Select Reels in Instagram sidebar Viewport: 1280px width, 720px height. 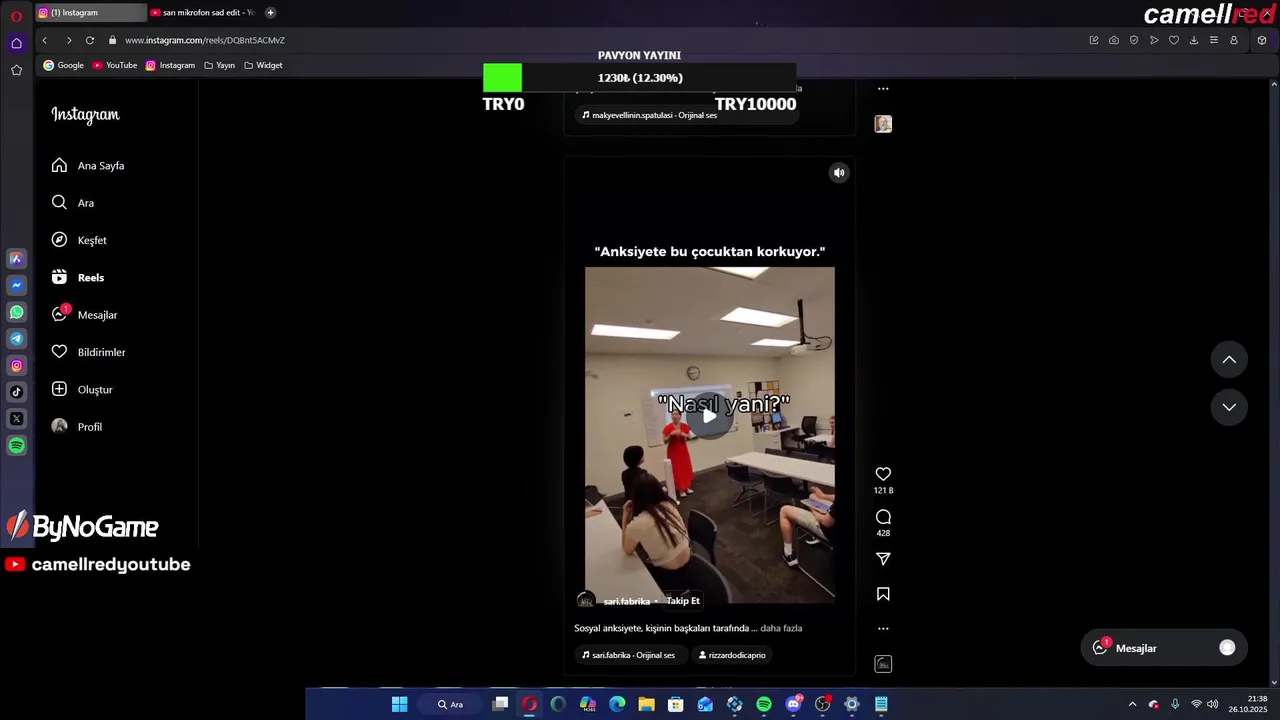[x=78, y=278]
